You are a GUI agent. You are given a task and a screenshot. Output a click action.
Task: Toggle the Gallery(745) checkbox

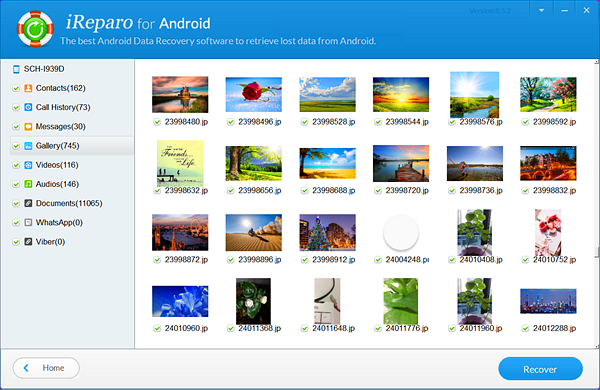(x=16, y=146)
